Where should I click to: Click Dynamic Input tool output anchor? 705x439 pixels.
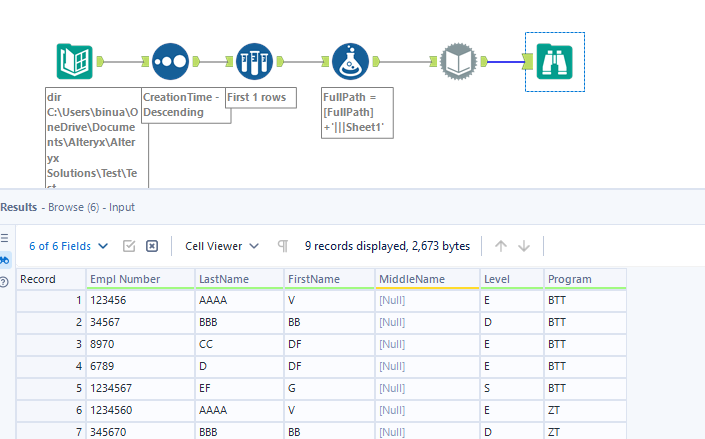pos(484,62)
